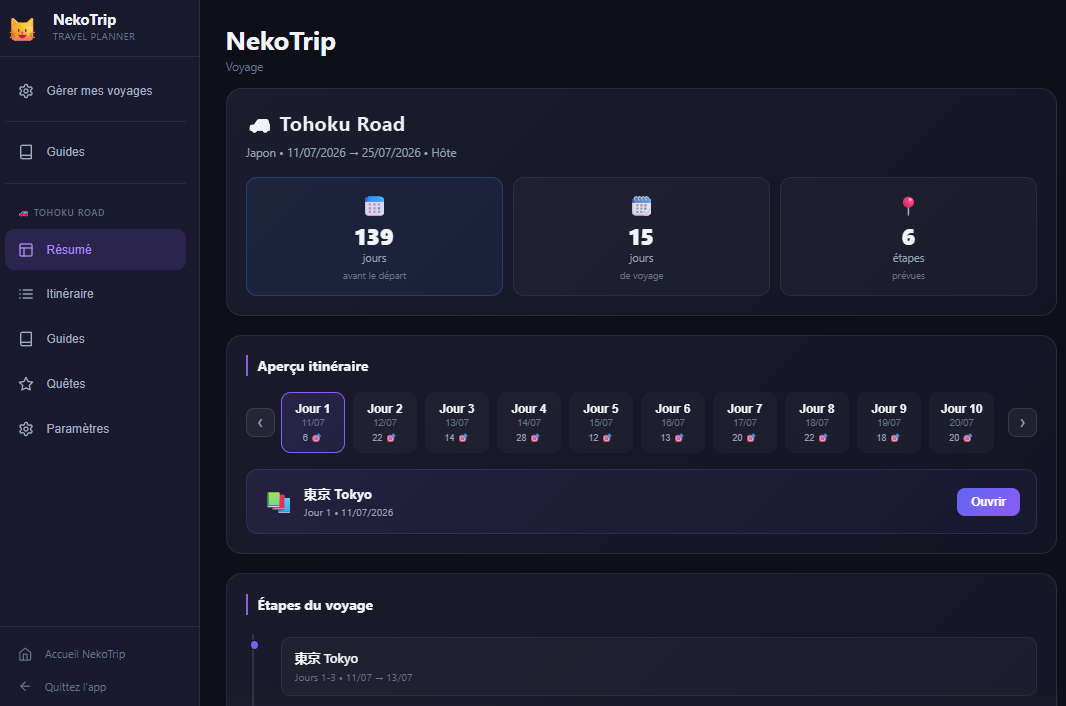Open the Tokyo stage card in Étapes du voyage
This screenshot has width=1066, height=706.
coord(658,666)
